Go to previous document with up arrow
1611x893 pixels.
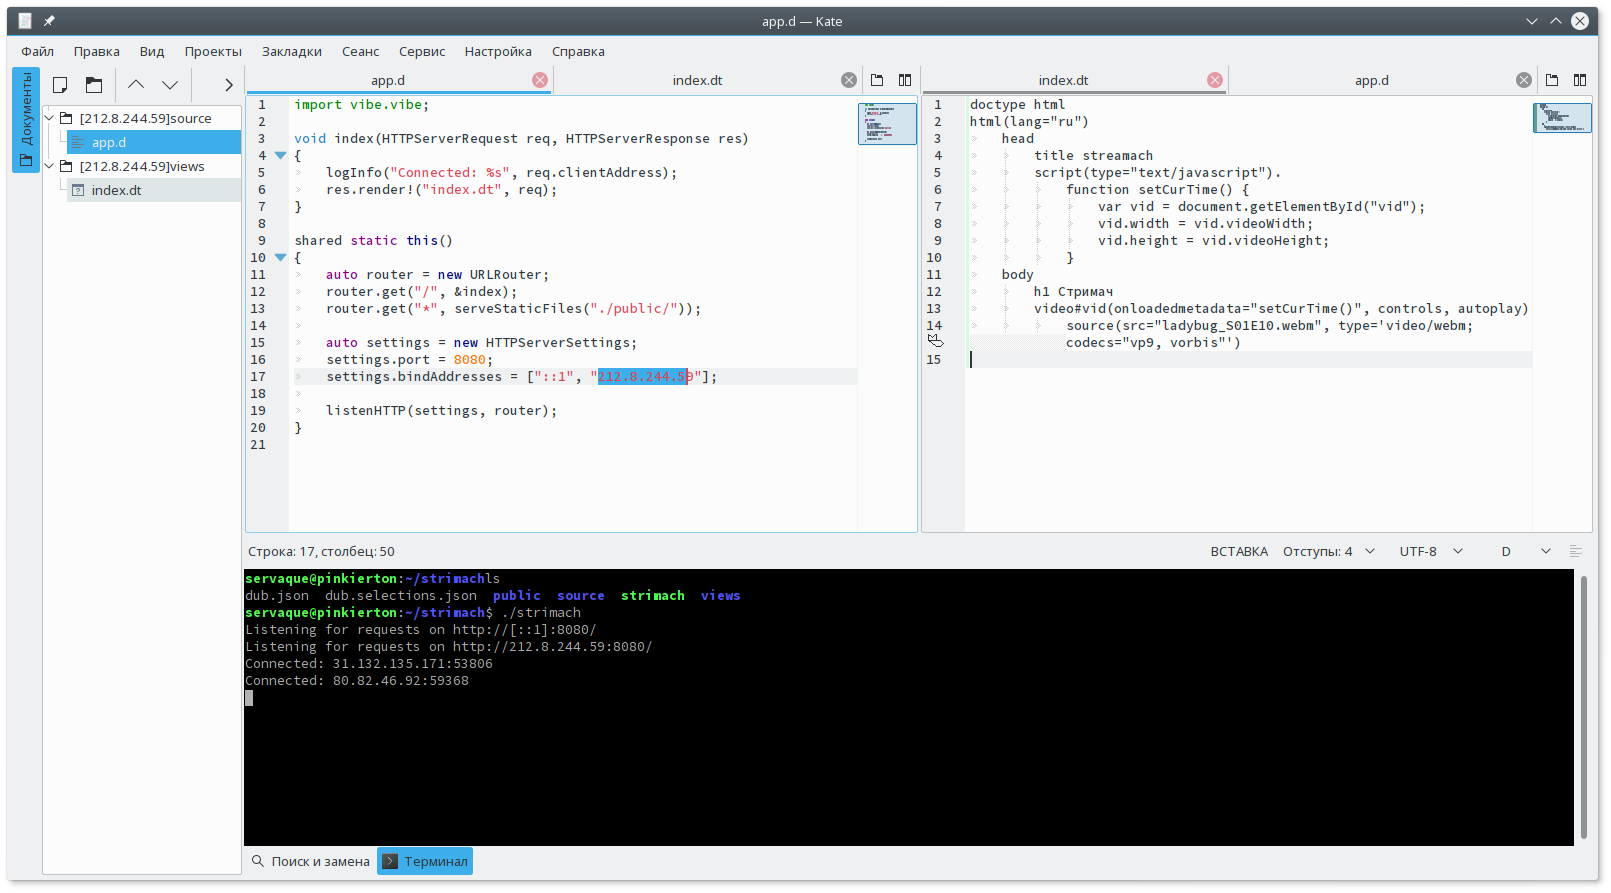click(x=136, y=85)
